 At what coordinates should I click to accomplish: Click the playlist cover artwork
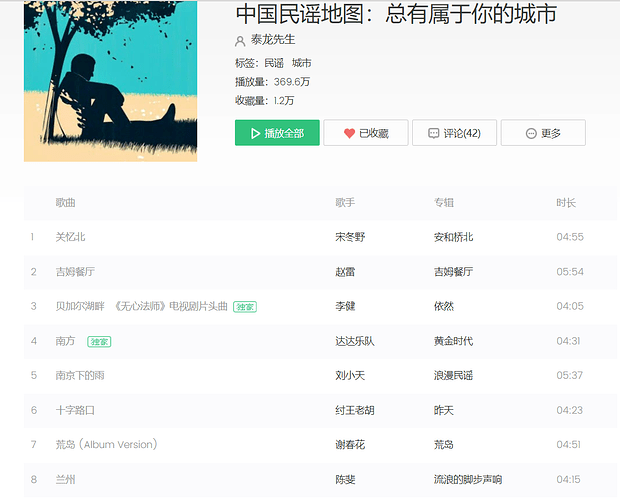pos(110,80)
